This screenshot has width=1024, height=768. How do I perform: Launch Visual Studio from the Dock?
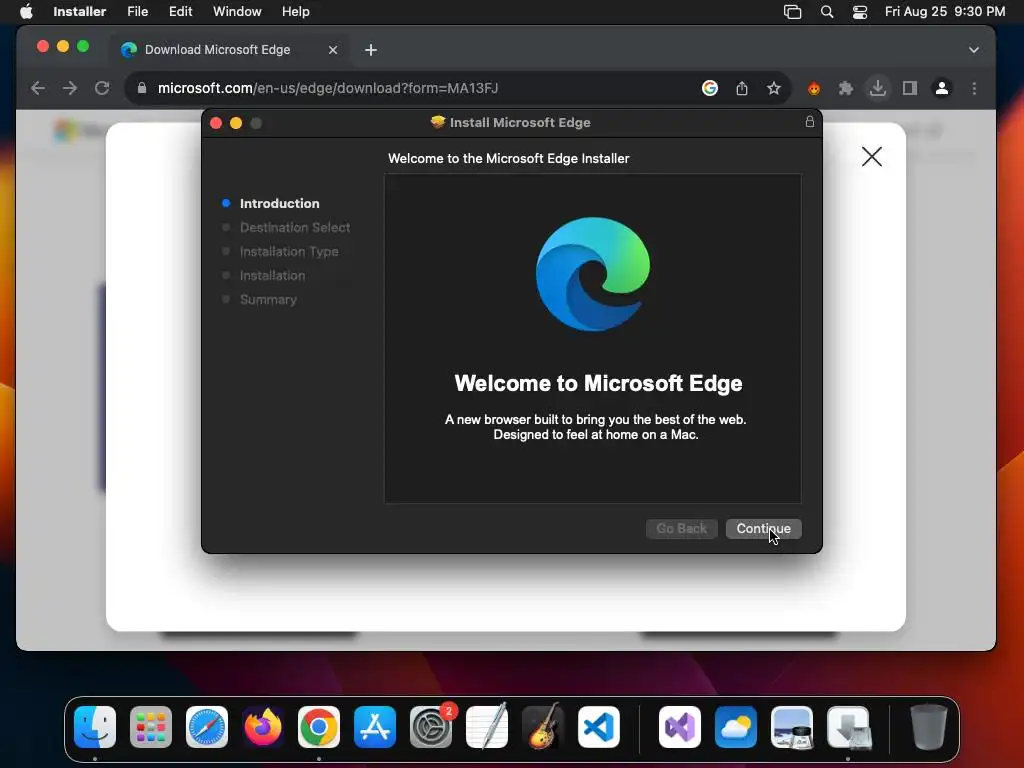tap(680, 727)
